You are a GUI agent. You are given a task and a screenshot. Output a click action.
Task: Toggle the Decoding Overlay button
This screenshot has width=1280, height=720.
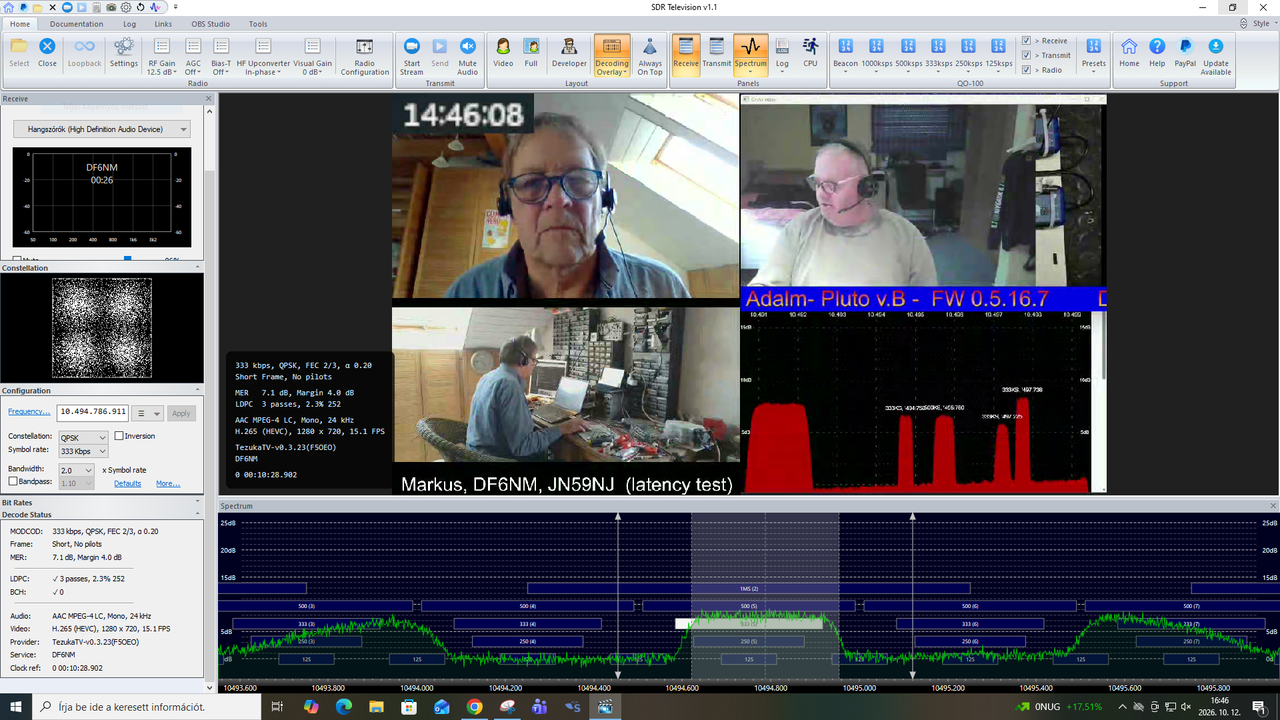[x=612, y=54]
